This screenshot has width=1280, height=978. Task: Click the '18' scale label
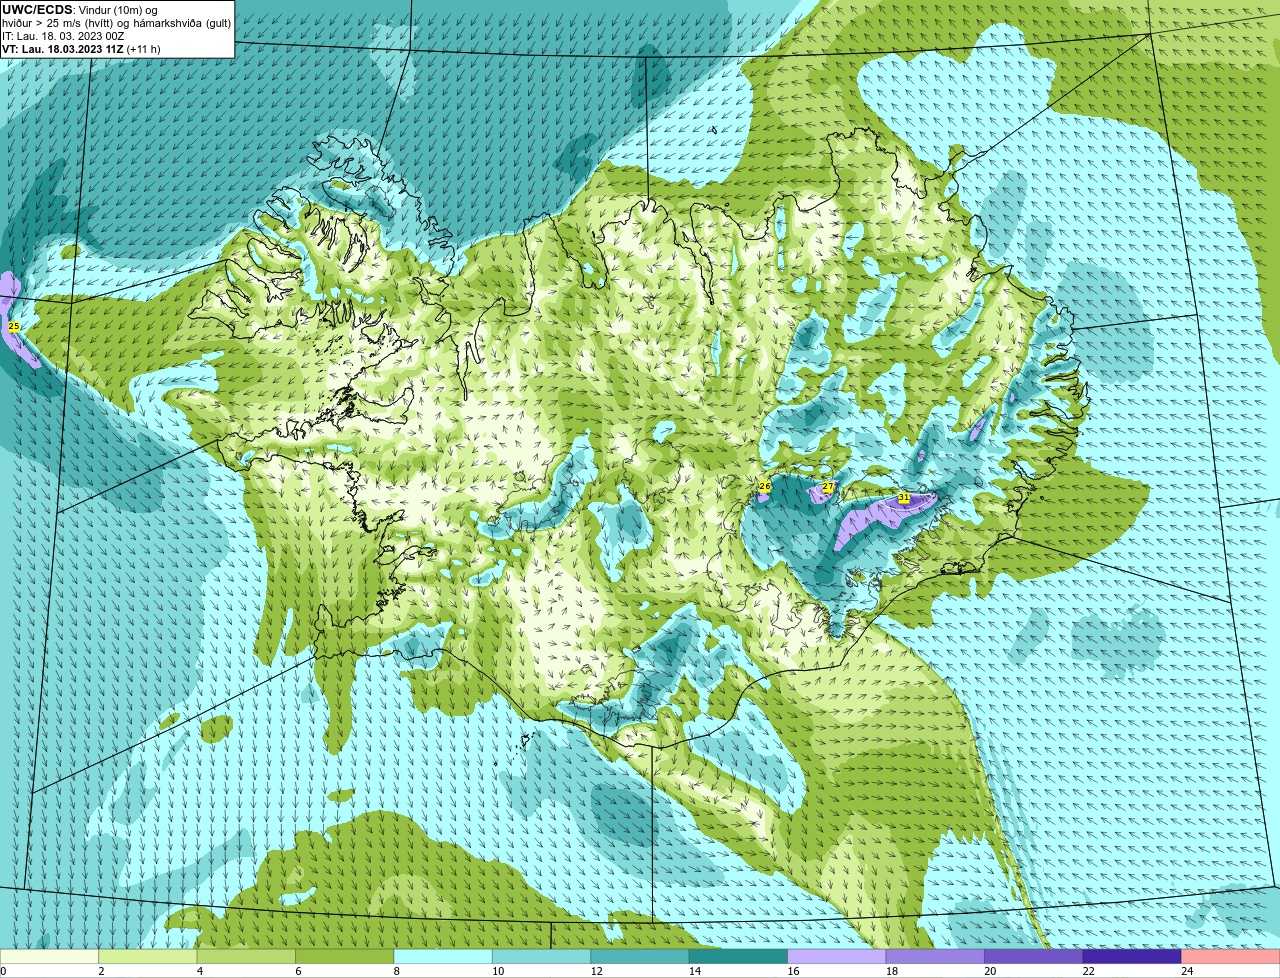(891, 971)
